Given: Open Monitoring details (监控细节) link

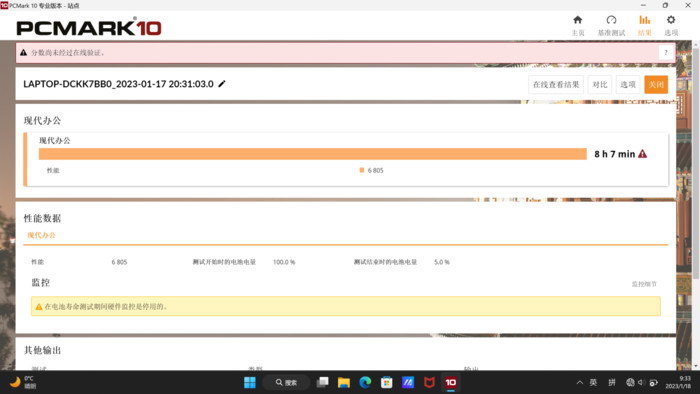Looking at the screenshot, I should [x=644, y=284].
